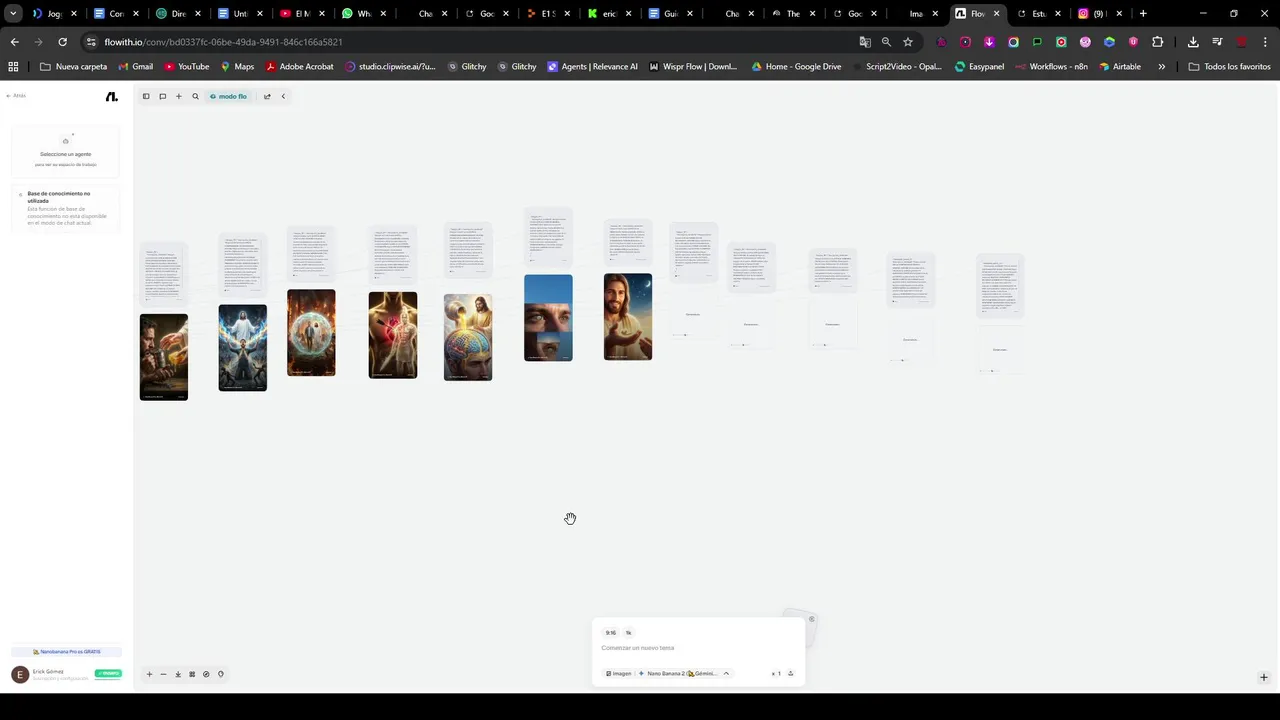Image resolution: width=1280 pixels, height=720 pixels.
Task: Open the YouTube bookmark
Action: coord(187,67)
